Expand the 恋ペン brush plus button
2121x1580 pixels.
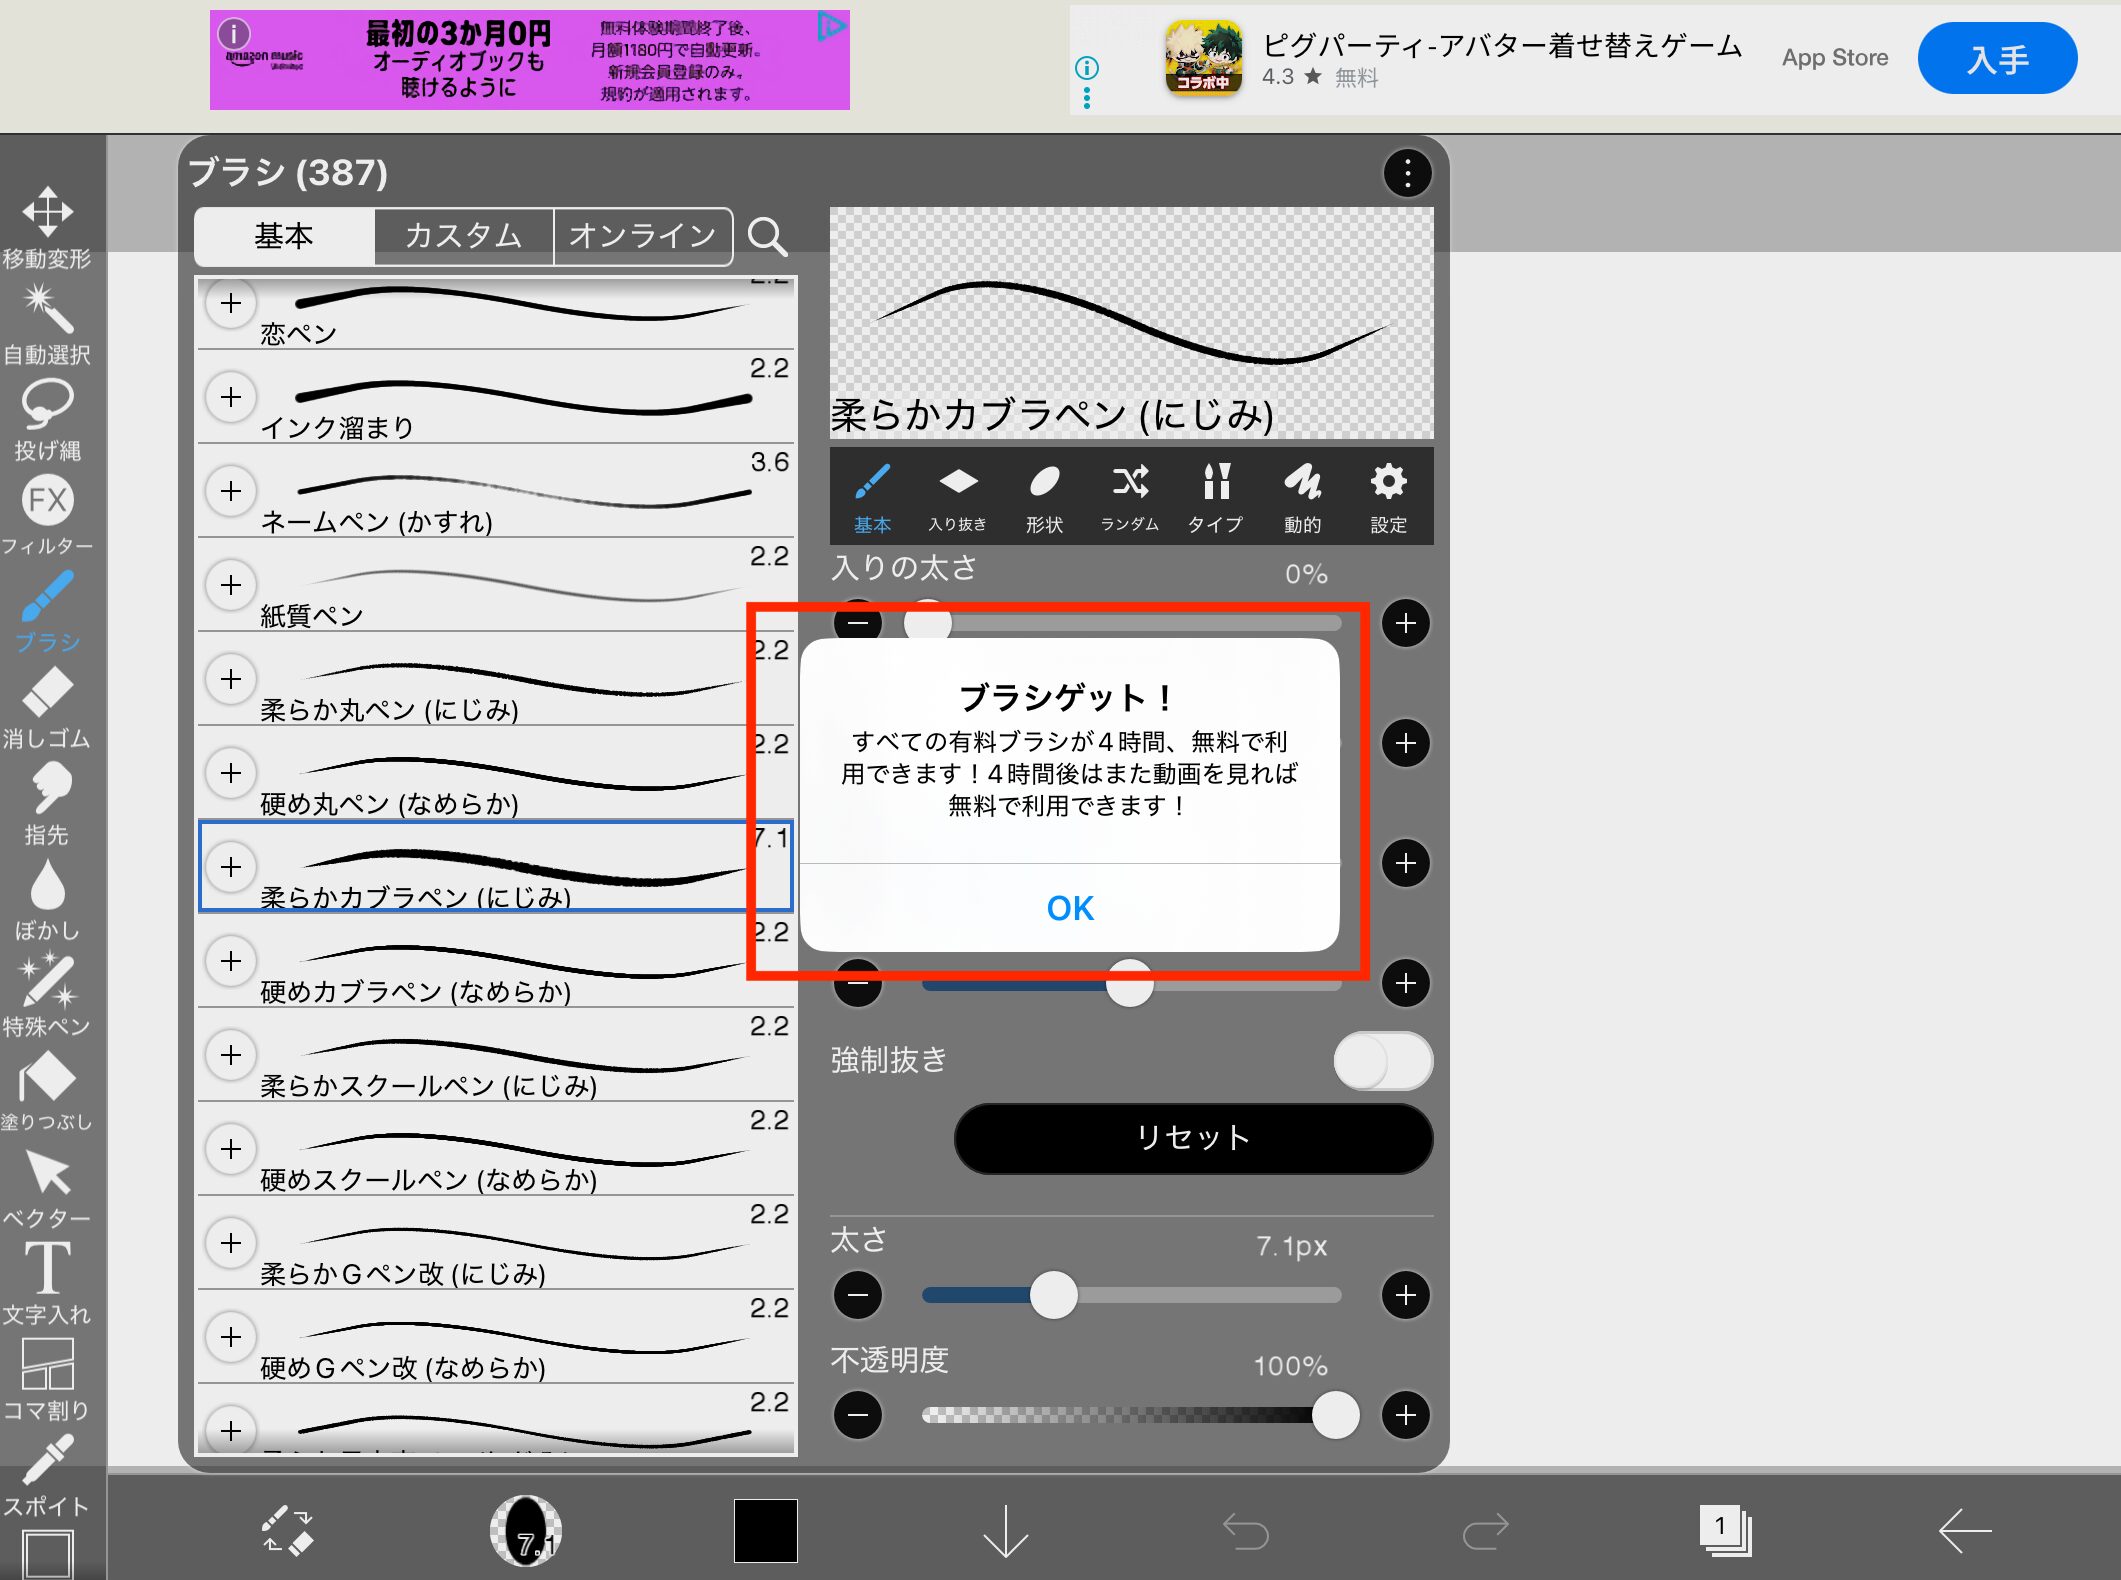[231, 303]
